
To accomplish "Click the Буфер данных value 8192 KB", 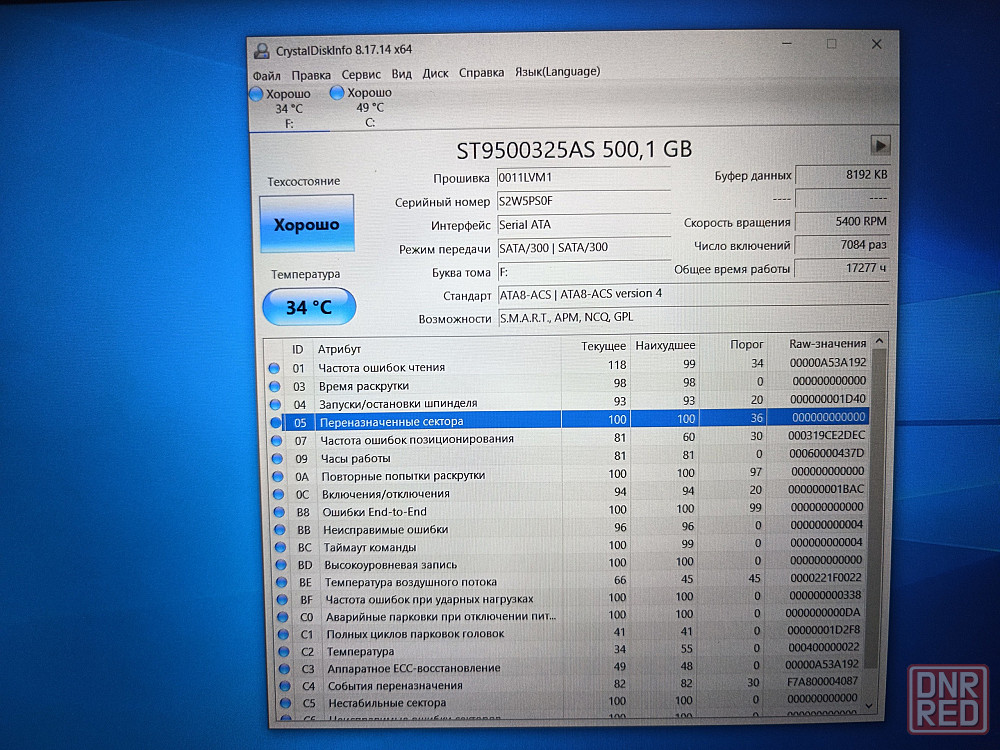I will coord(842,175).
